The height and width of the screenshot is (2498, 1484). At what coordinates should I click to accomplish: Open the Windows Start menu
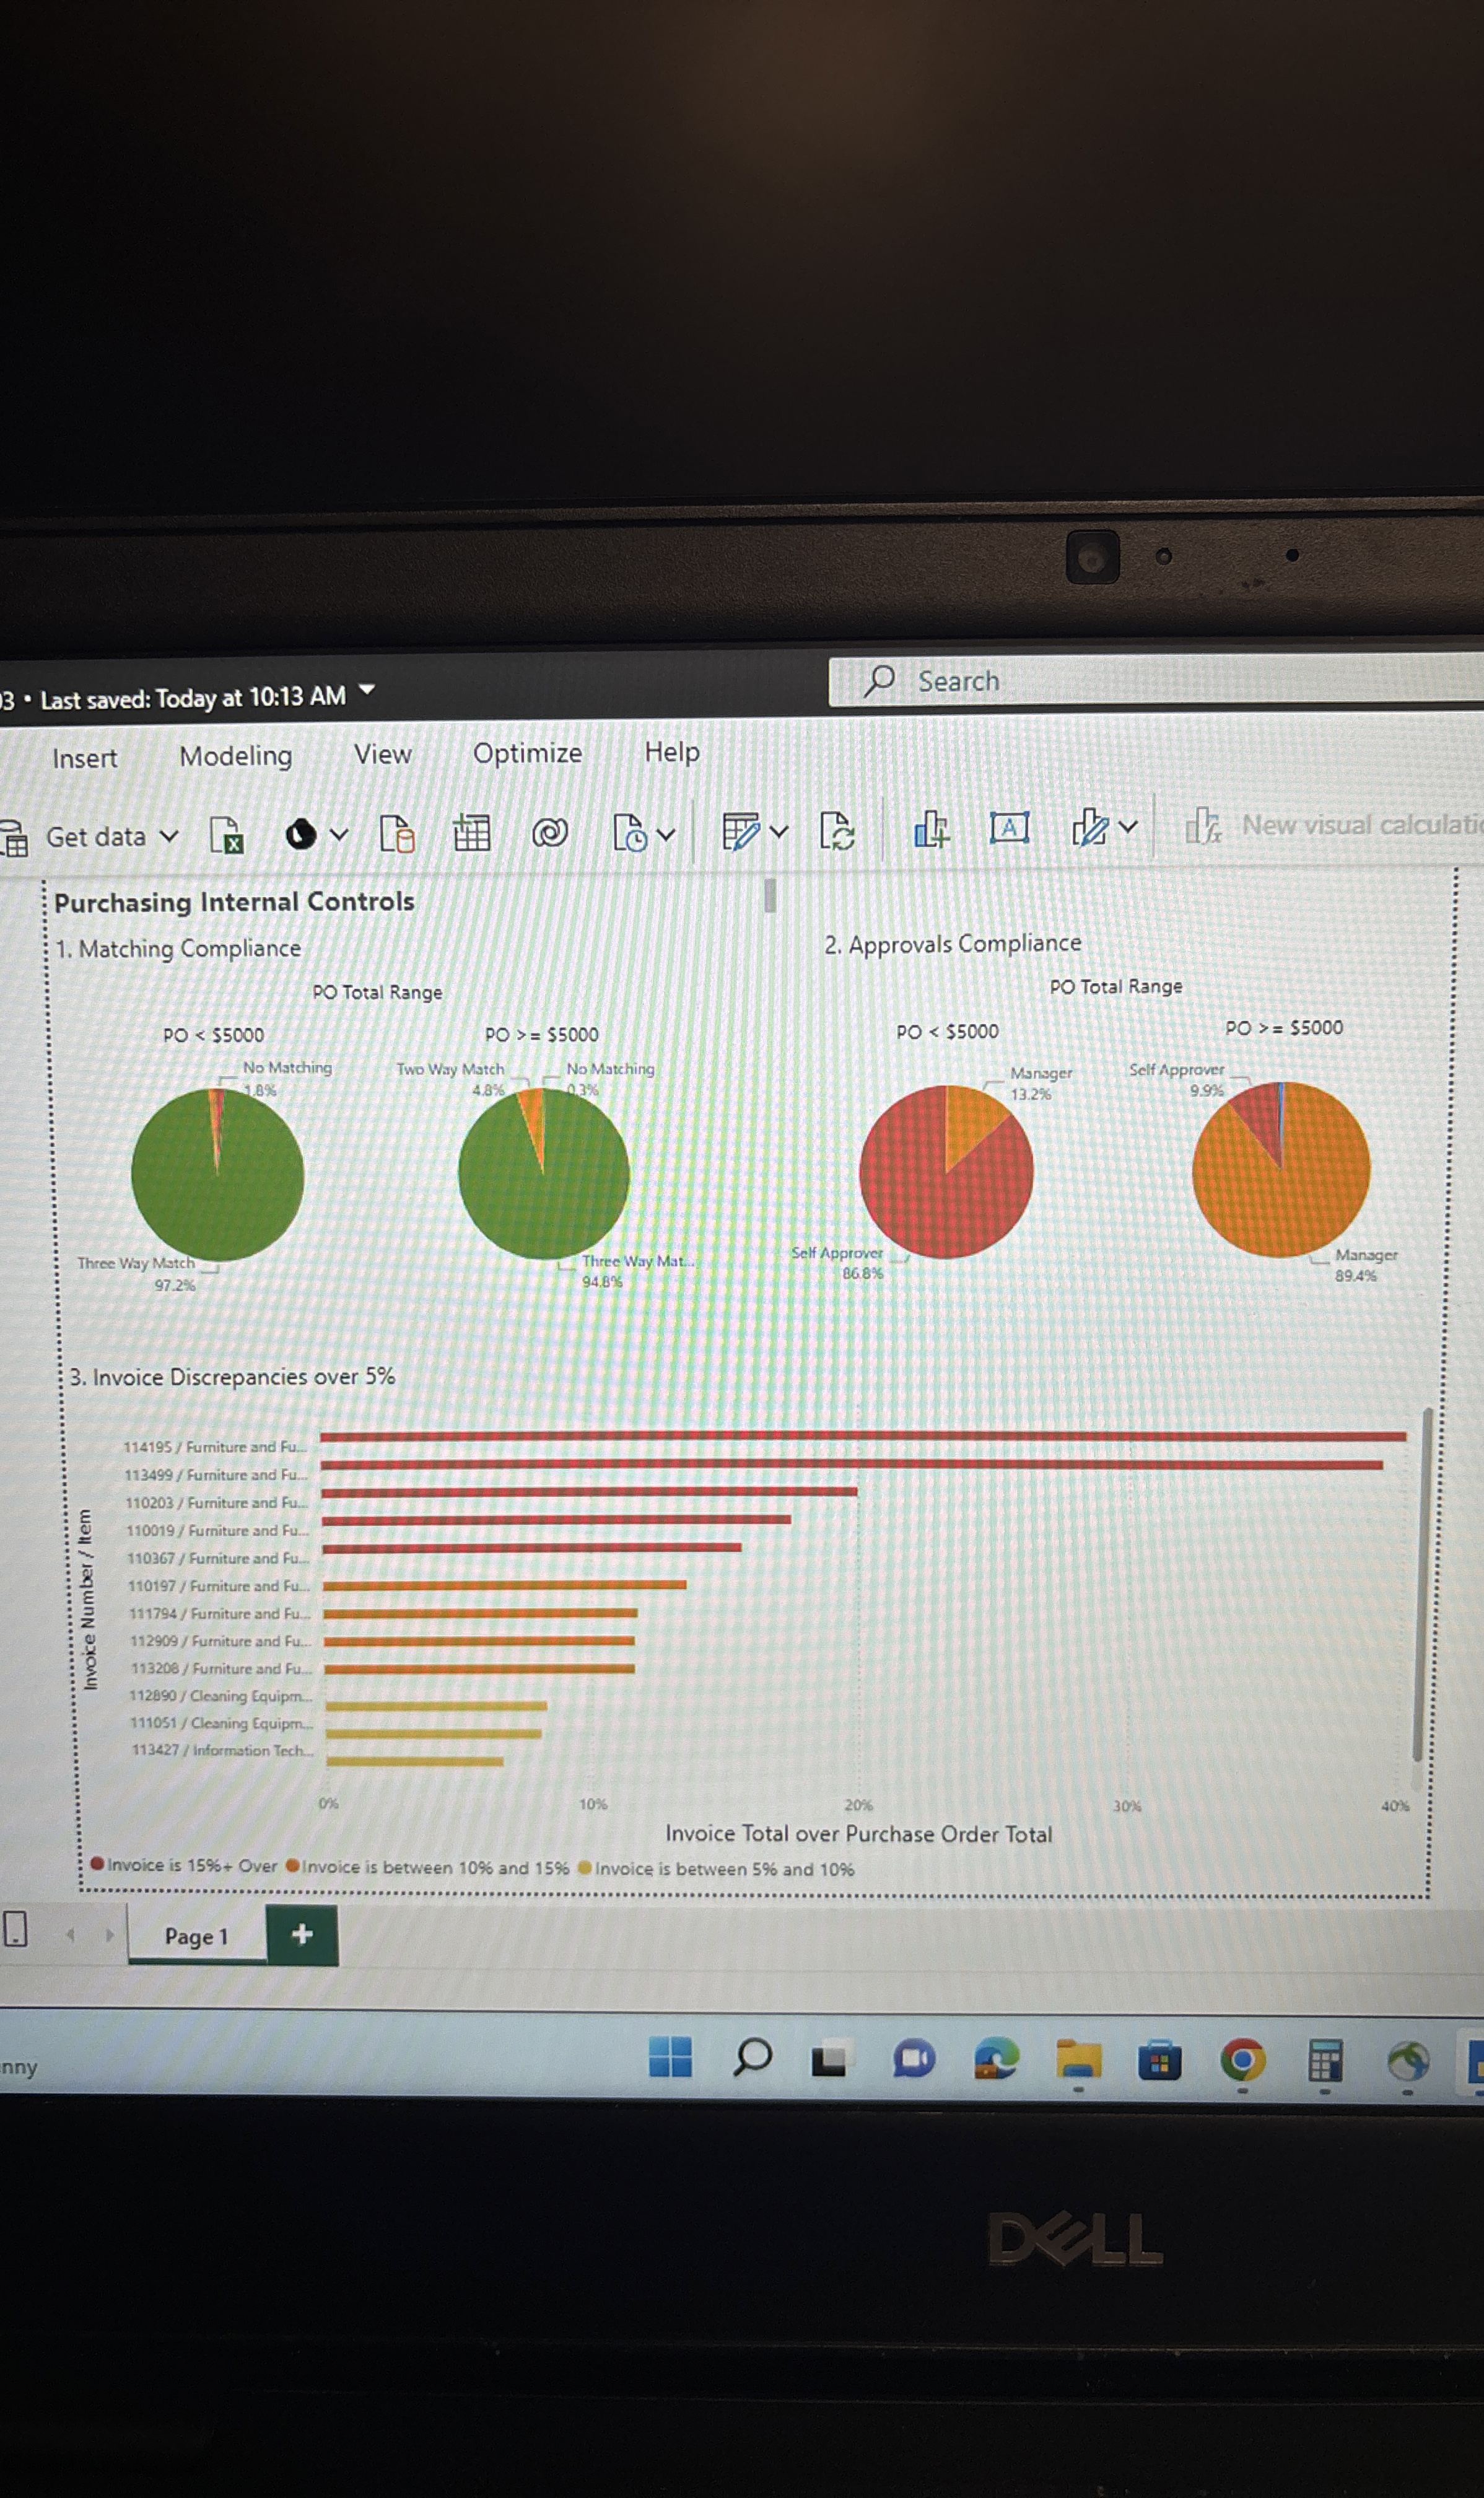tap(669, 2058)
